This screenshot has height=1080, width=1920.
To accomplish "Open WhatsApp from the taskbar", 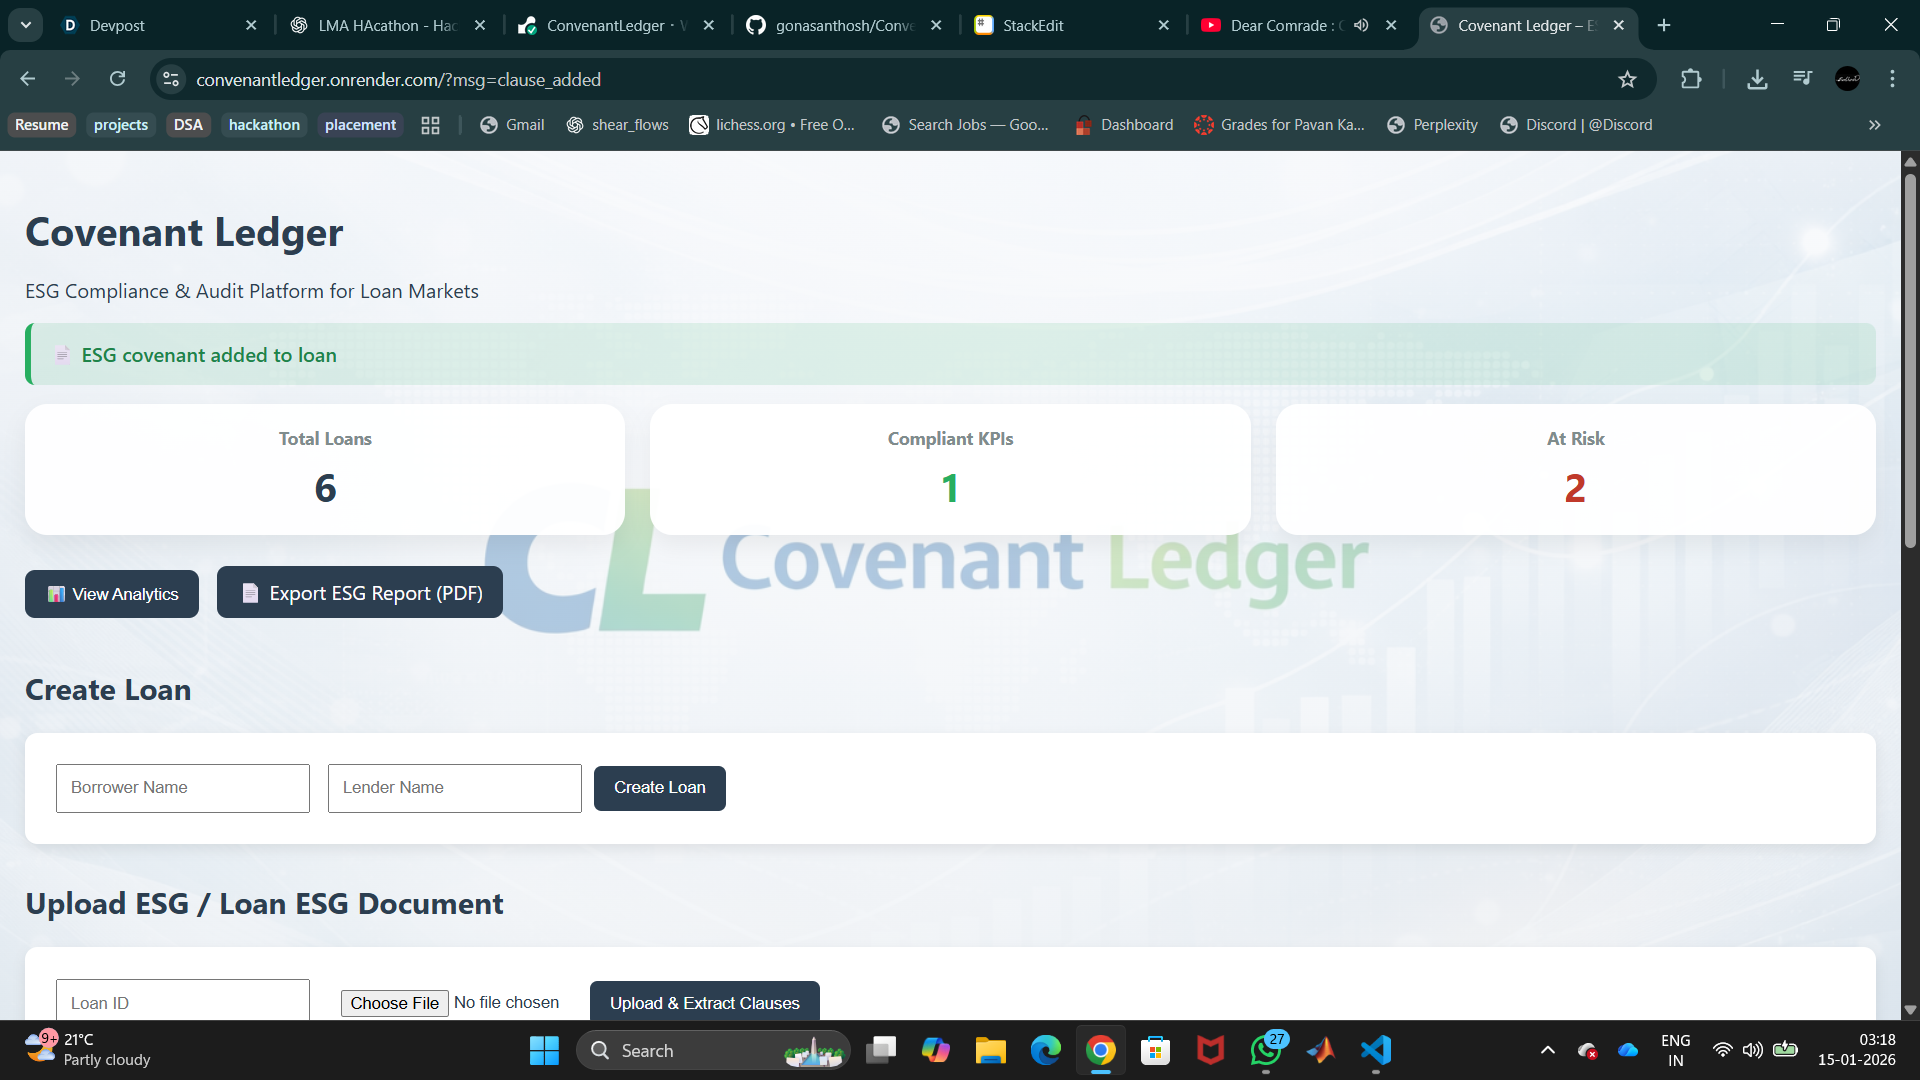I will pos(1266,1050).
